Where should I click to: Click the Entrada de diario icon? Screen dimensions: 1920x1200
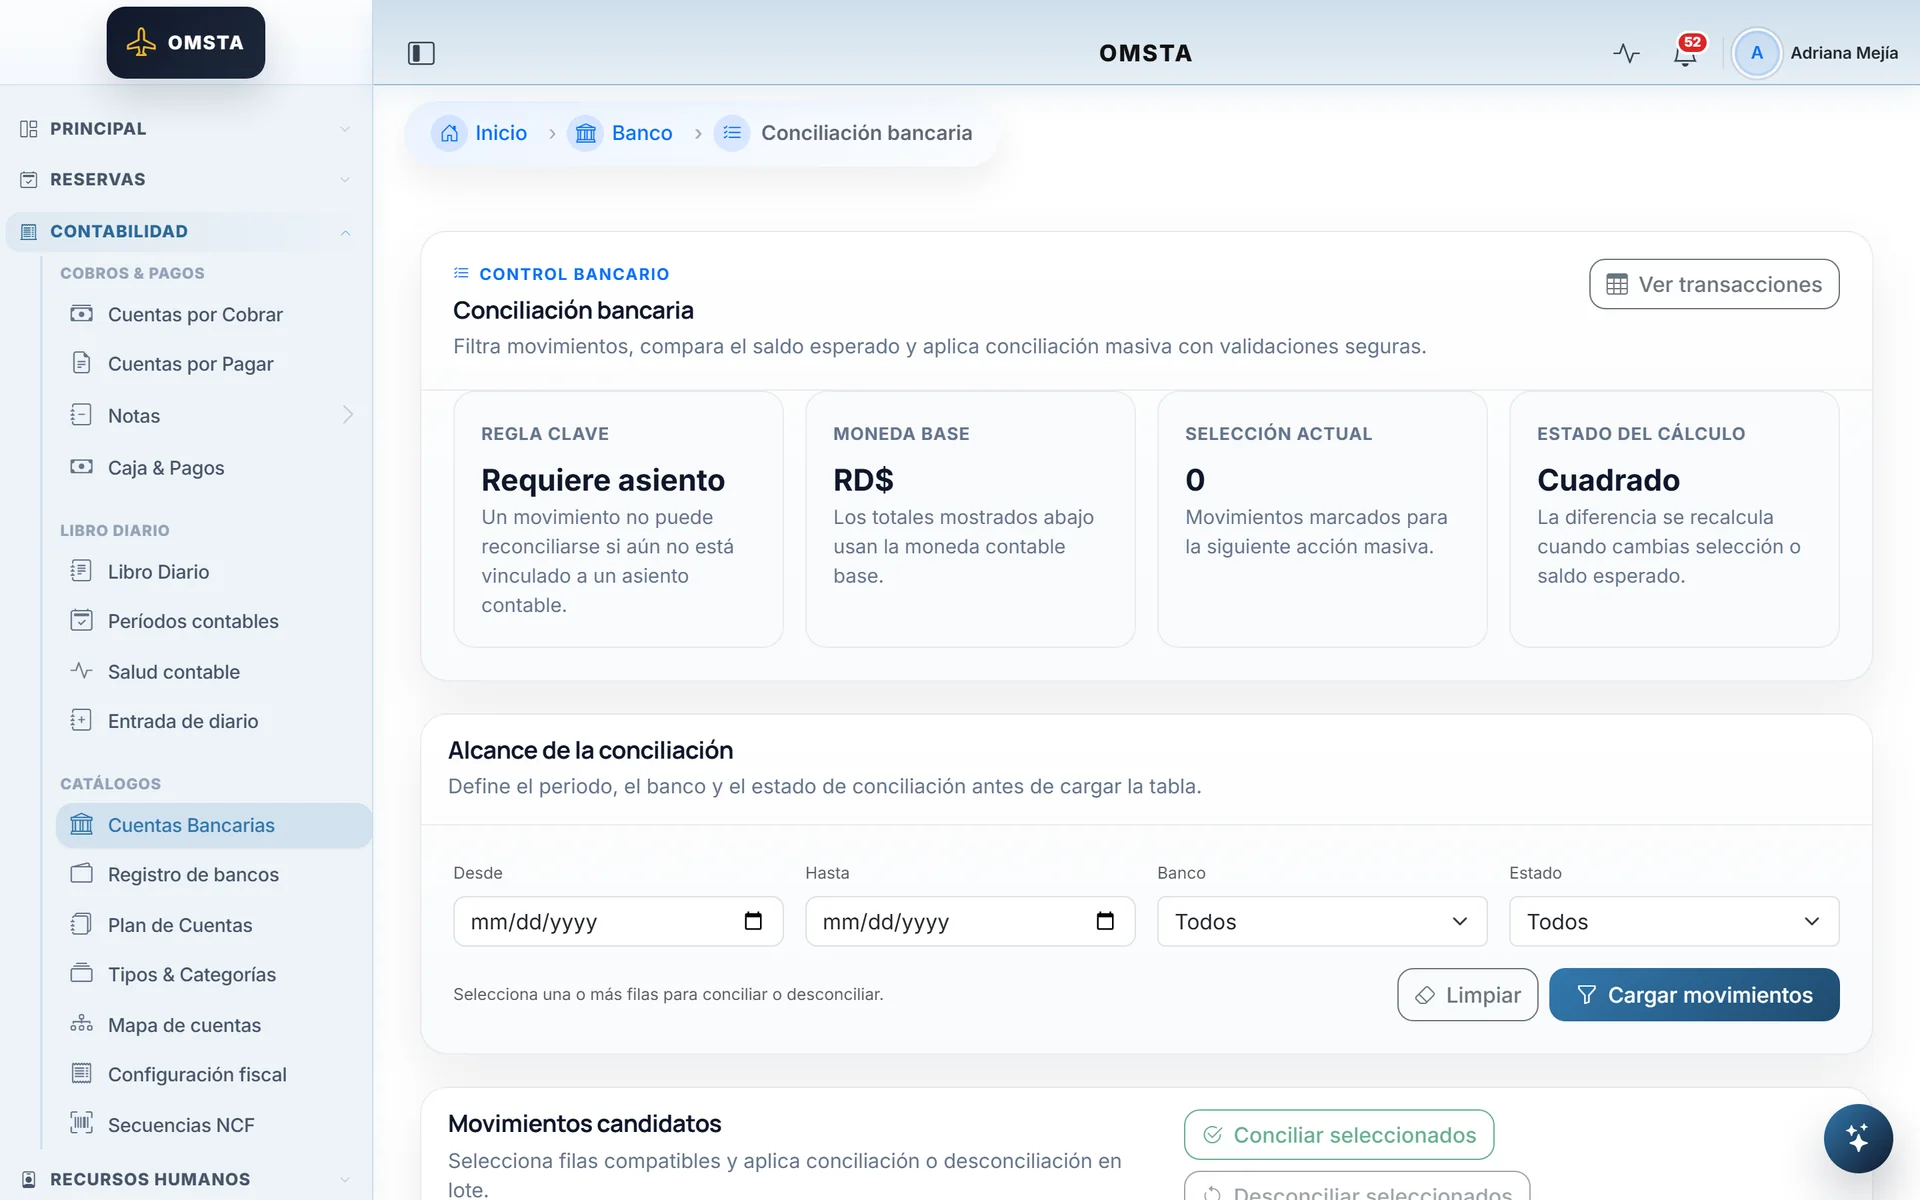81,720
